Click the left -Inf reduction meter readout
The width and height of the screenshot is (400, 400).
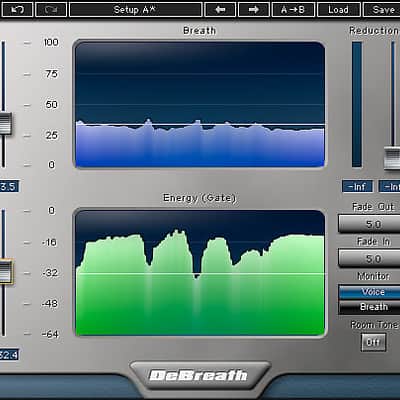pyautogui.click(x=357, y=186)
